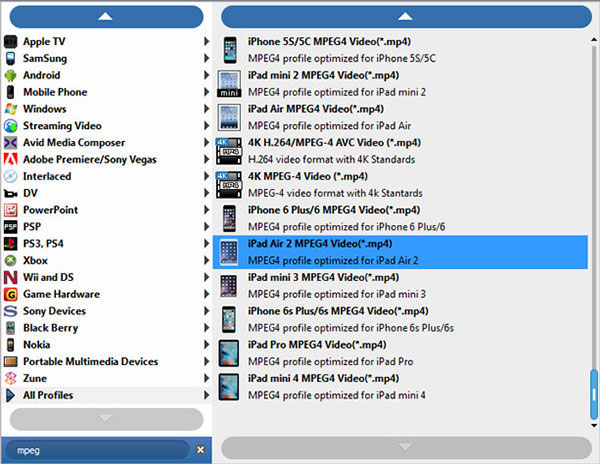Select iPhone 6 Plus/6 MPEG4 Video thumbnail
Viewport: 600px width, 464px height.
229,218
